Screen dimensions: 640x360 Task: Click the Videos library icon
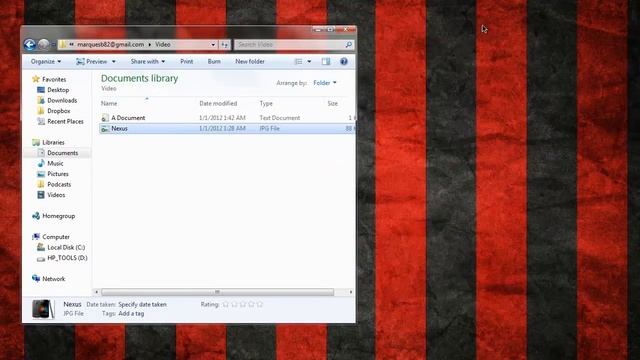click(x=41, y=195)
